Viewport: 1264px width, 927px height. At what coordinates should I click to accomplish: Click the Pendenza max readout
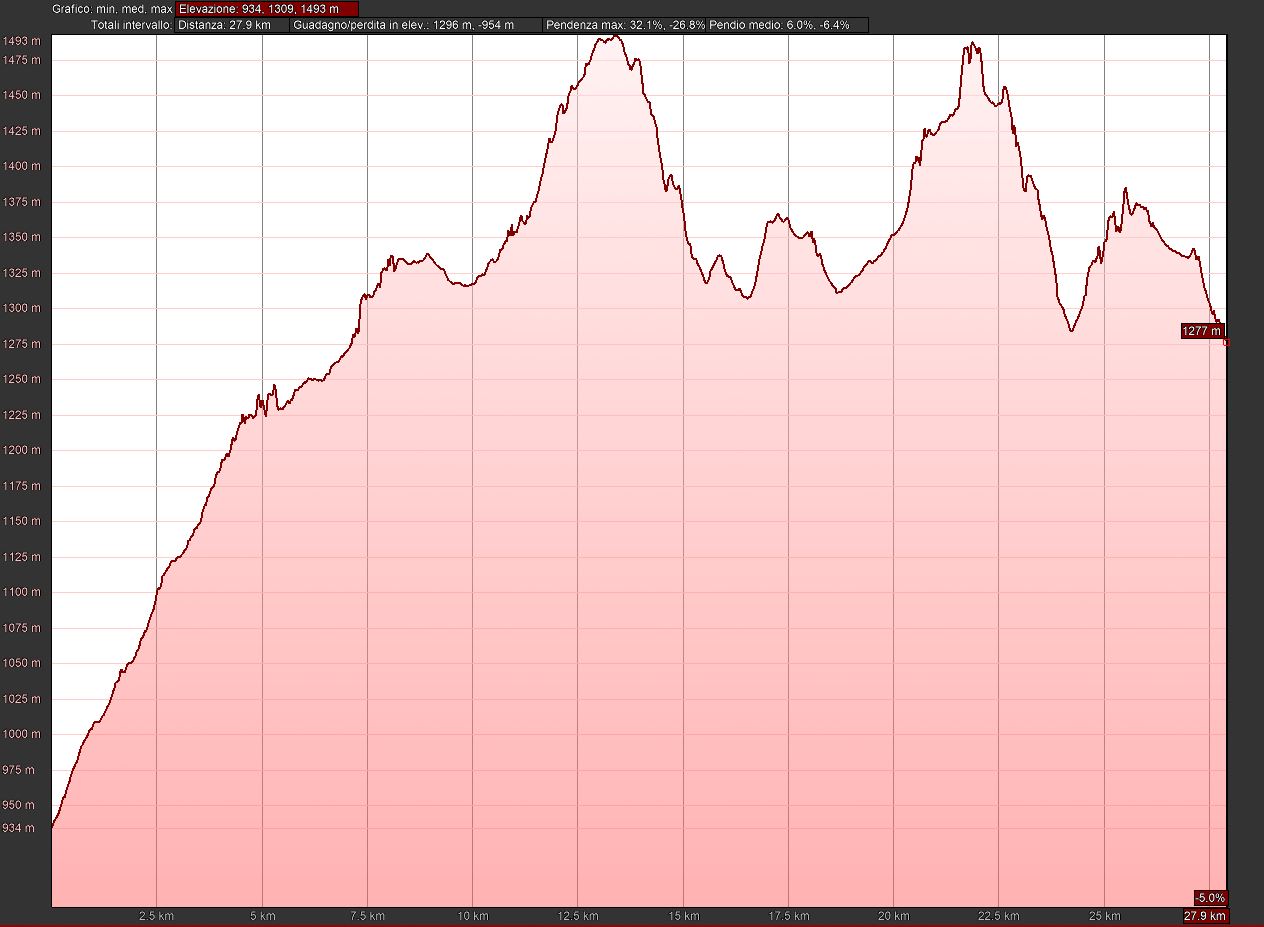pyautogui.click(x=625, y=25)
